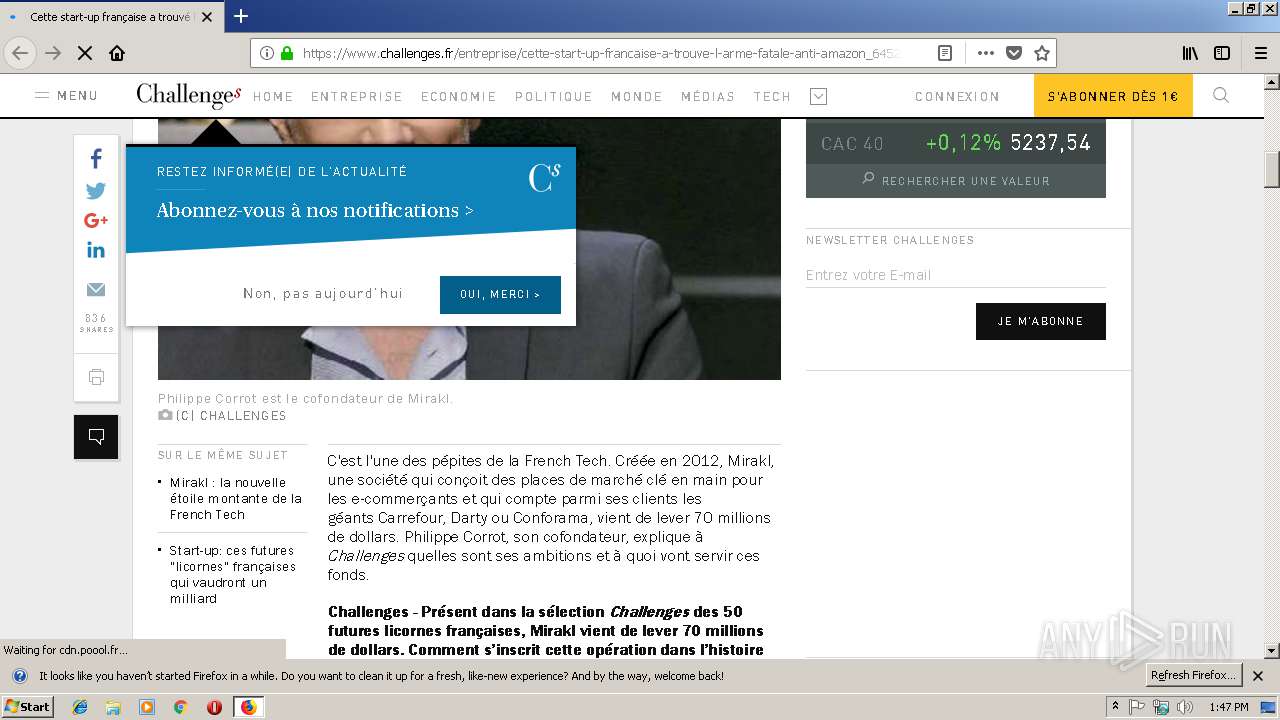The width and height of the screenshot is (1280, 720).
Task: Open the MÉDIAS section
Action: 708,97
